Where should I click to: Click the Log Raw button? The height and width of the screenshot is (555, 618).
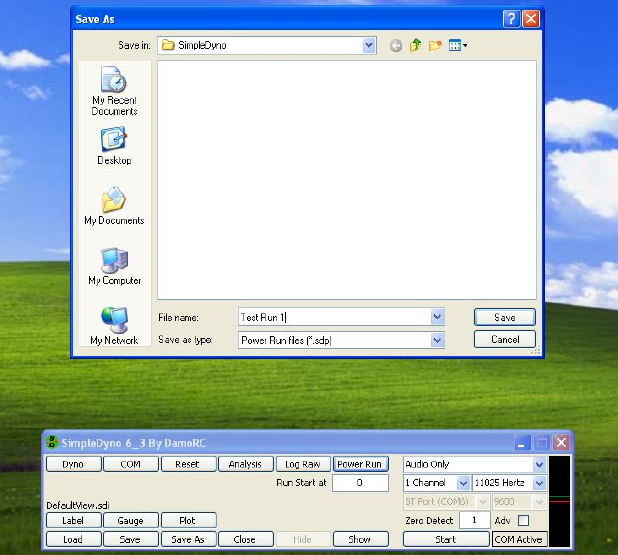point(303,464)
